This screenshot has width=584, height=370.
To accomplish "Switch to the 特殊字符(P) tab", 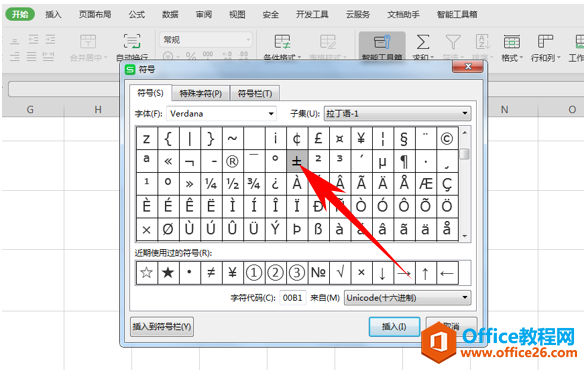I will [x=201, y=94].
